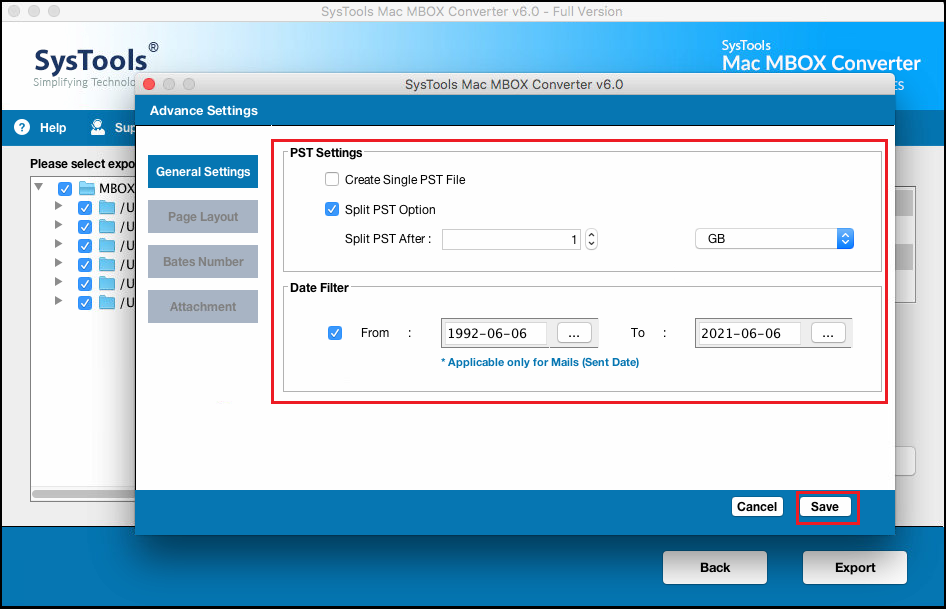Increase the Split PST After value

point(591,234)
